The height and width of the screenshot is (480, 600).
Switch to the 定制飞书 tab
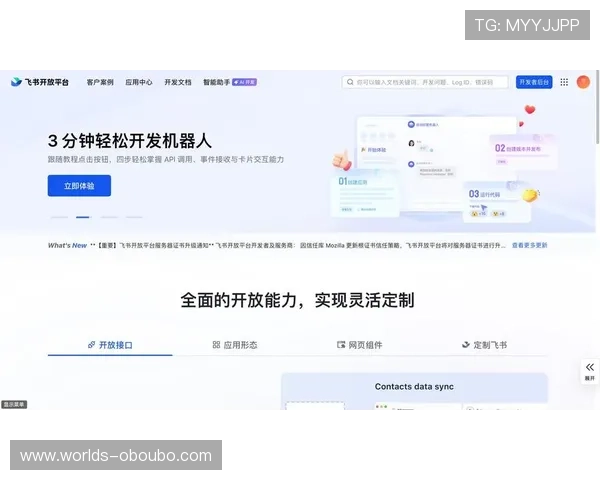pos(484,345)
